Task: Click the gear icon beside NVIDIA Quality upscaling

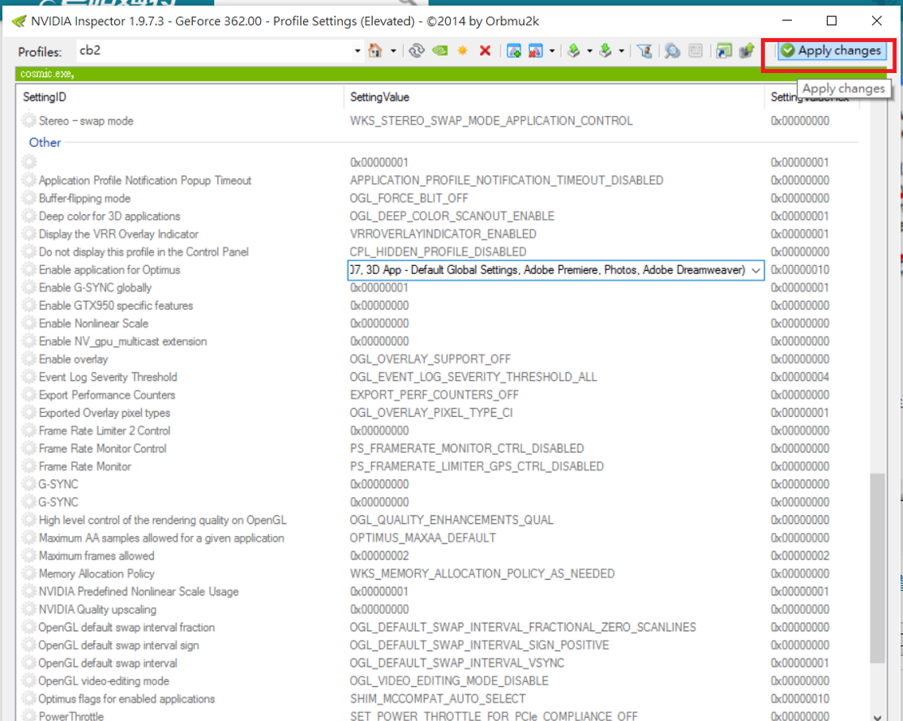Action: tap(28, 609)
